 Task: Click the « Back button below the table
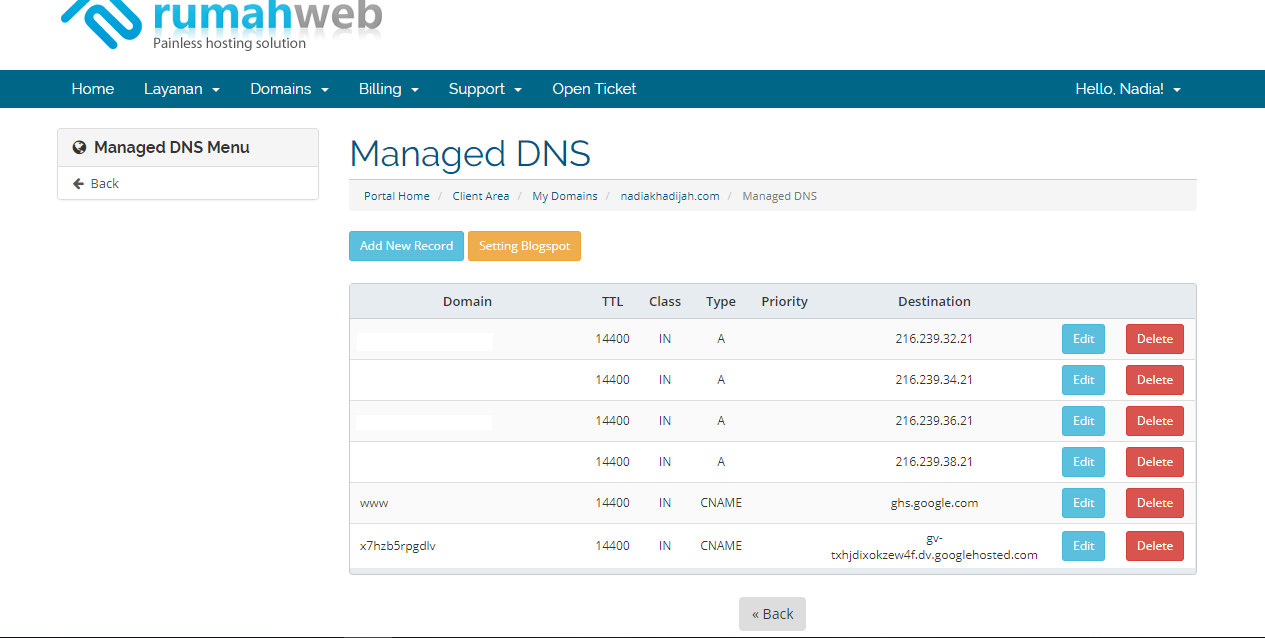pyautogui.click(x=772, y=614)
